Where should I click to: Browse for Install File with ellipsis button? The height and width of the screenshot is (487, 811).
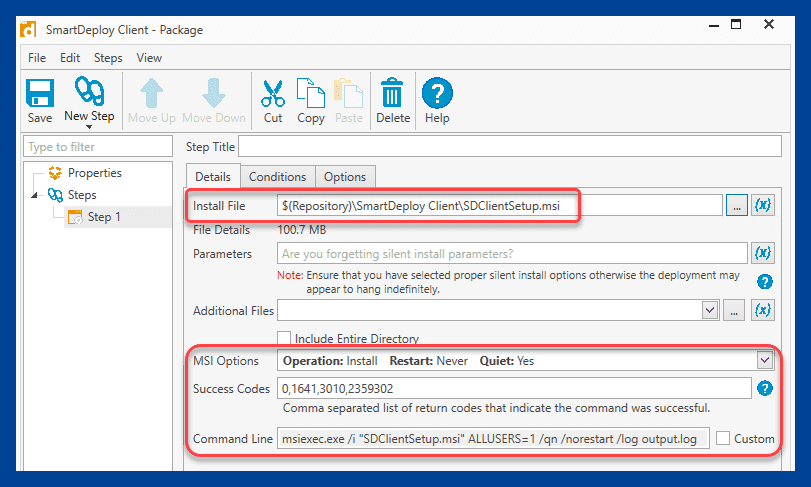pyautogui.click(x=737, y=206)
